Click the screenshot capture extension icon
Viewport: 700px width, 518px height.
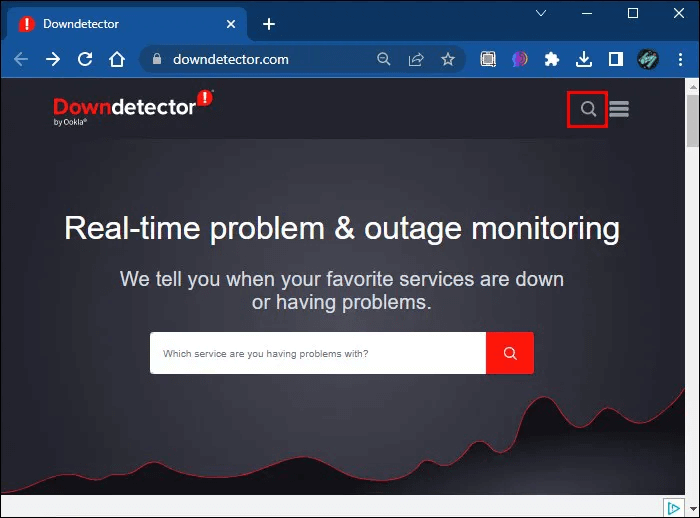[x=488, y=59]
